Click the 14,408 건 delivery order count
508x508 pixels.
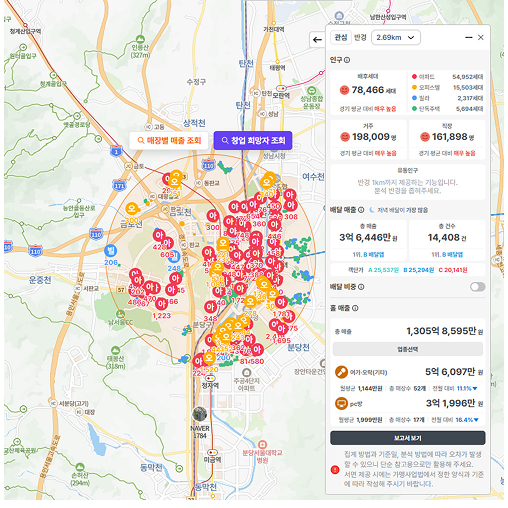tap(447, 238)
